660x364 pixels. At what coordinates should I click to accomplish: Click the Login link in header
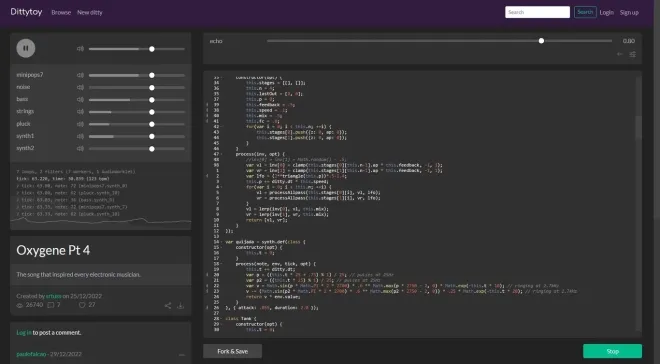607,13
